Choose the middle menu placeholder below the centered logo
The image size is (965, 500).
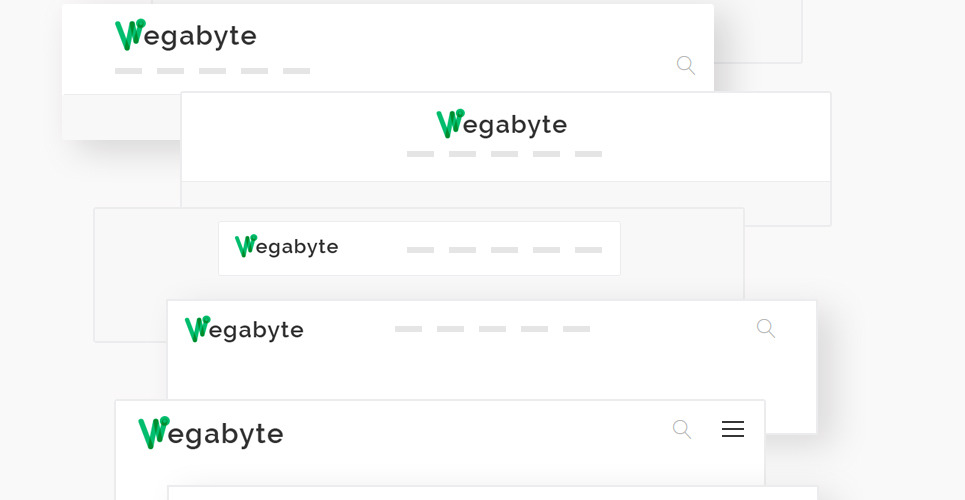coord(504,154)
